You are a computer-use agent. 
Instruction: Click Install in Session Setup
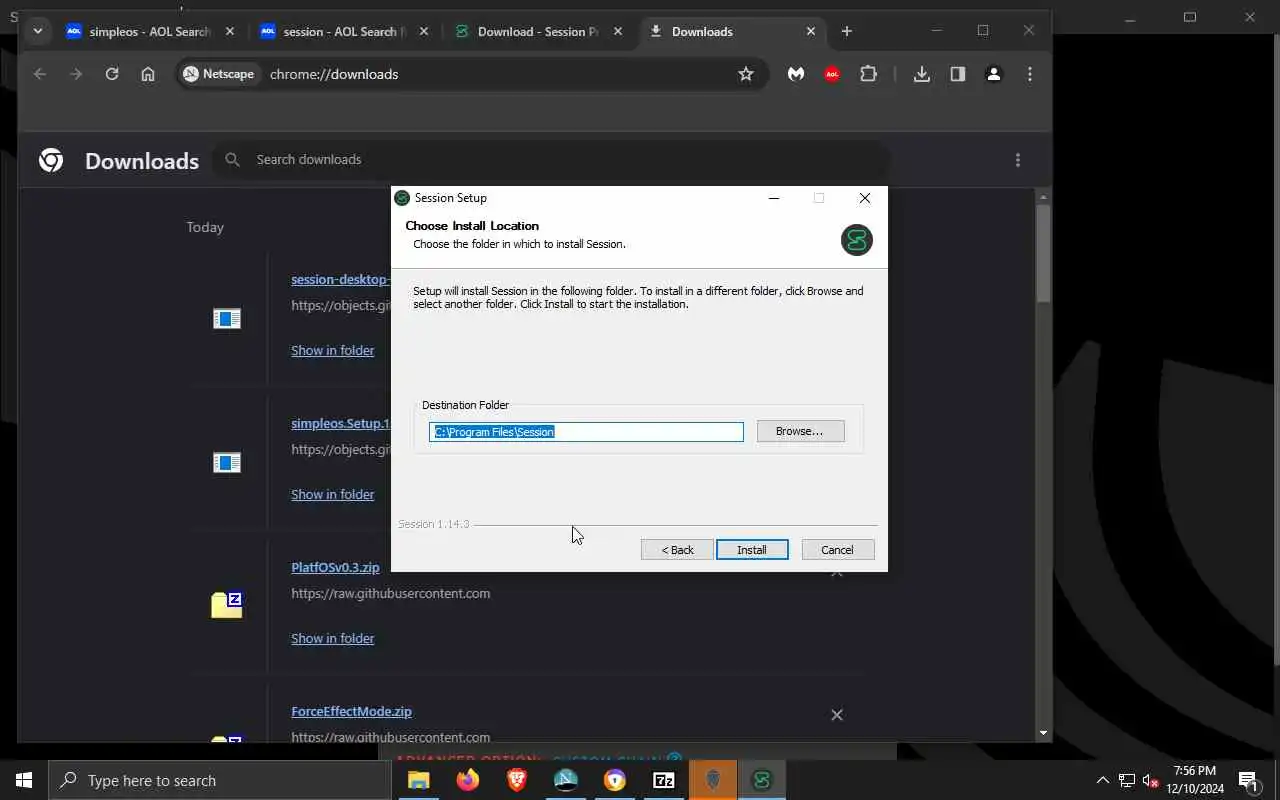click(x=752, y=550)
